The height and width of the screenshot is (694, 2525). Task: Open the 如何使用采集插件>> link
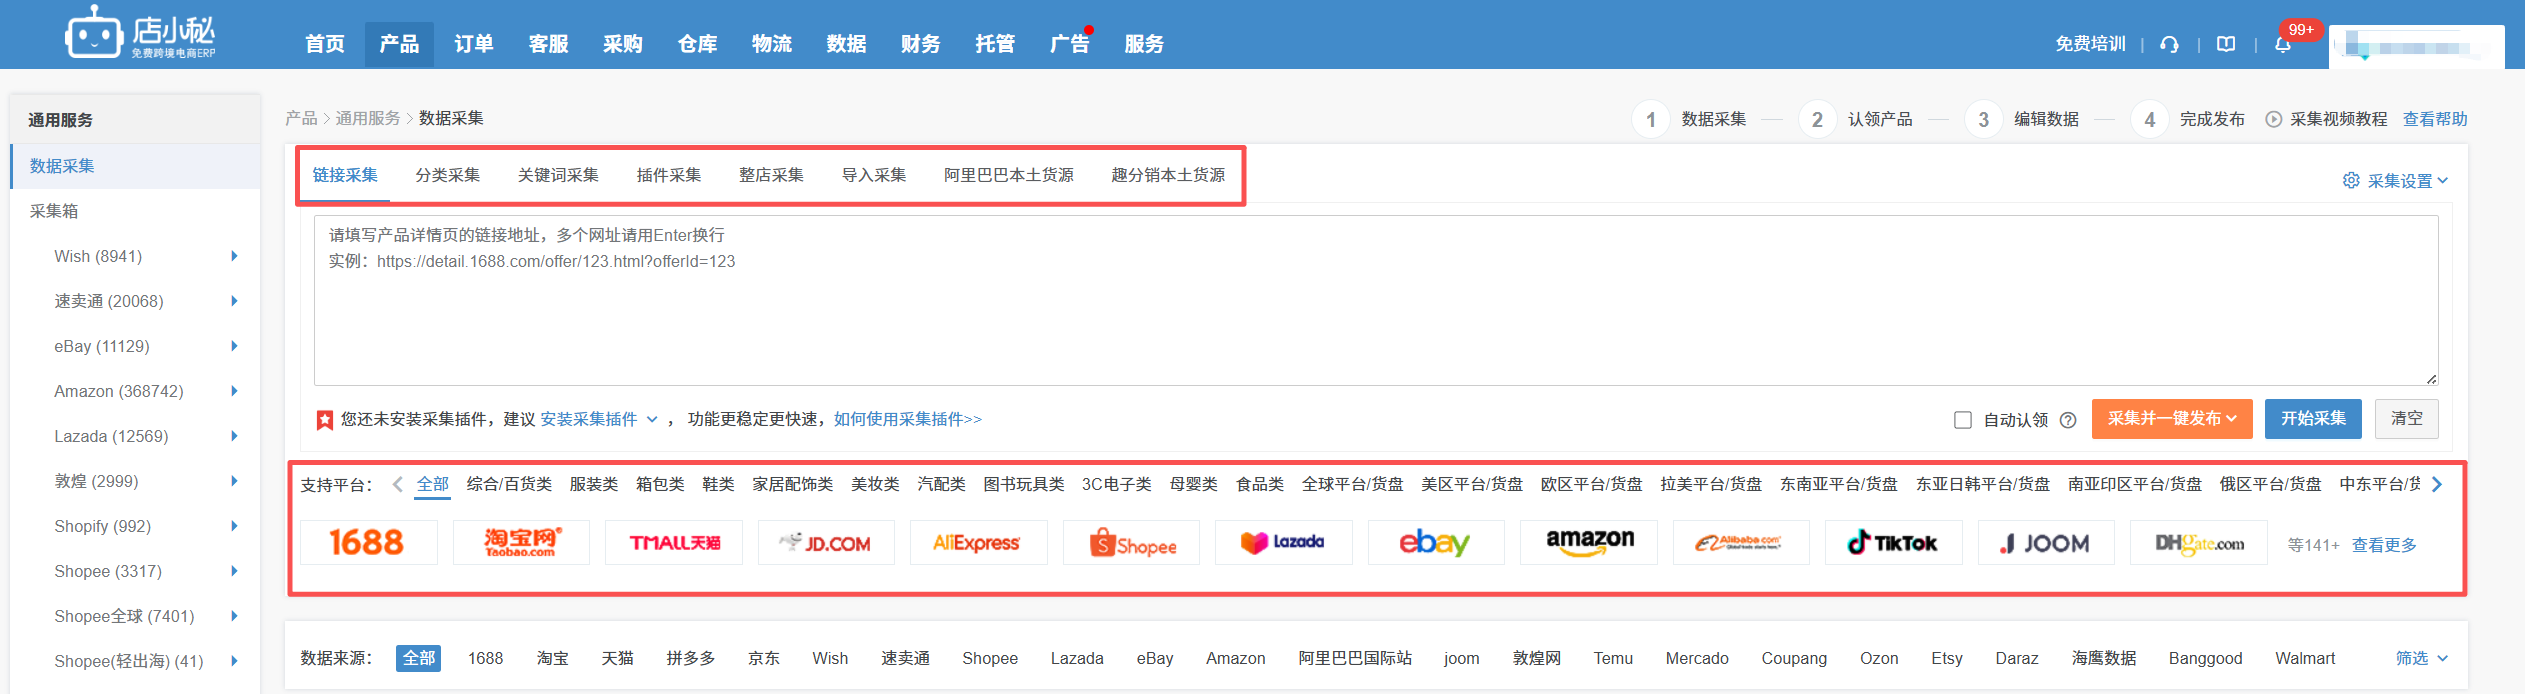[x=908, y=419]
